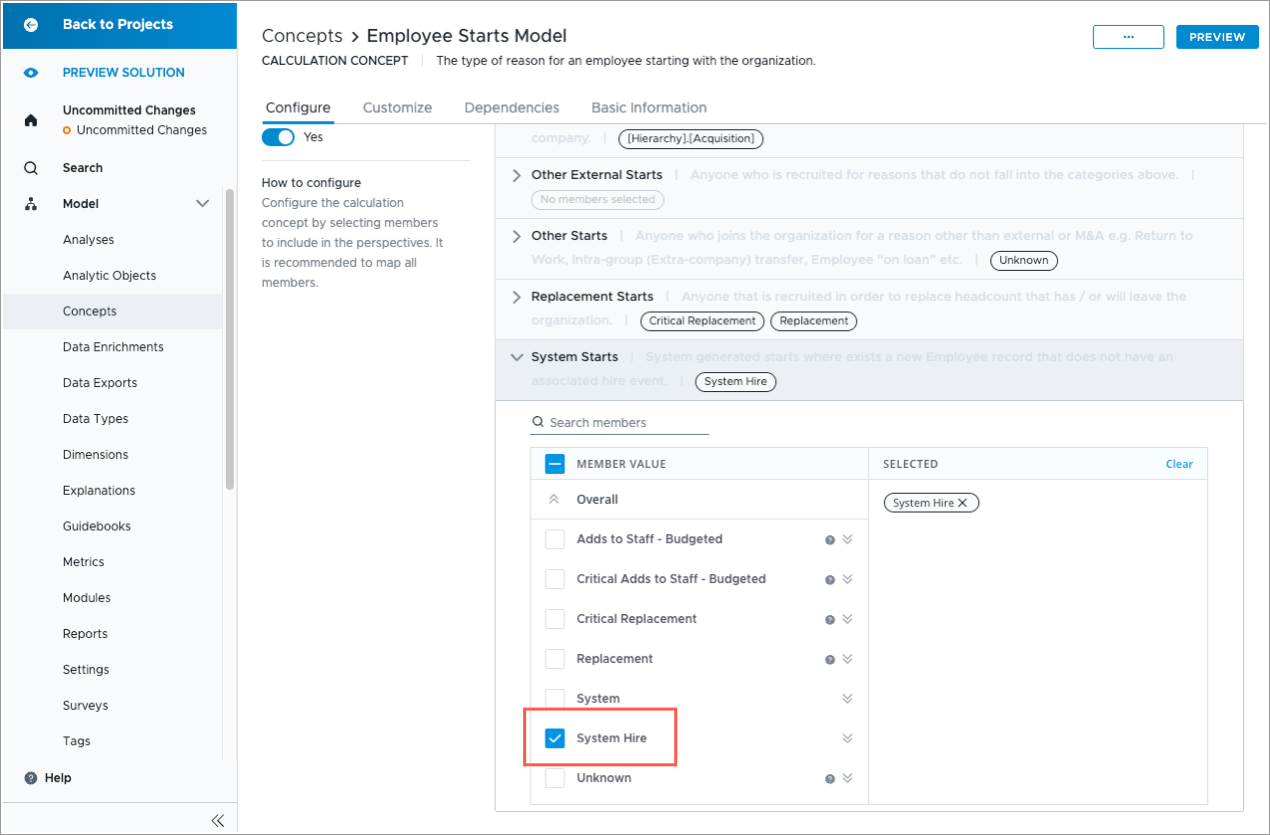This screenshot has width=1270, height=835.
Task: Check the Replacement member checkbox
Action: tap(555, 659)
